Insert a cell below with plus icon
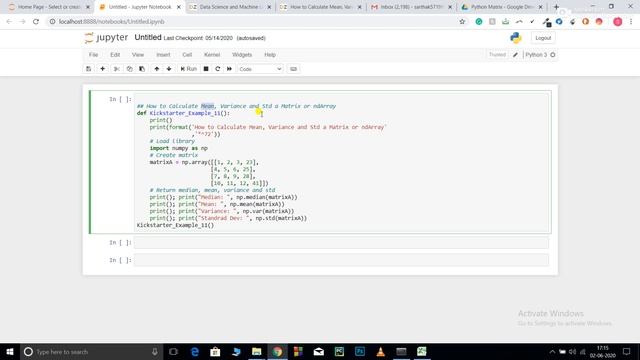The height and width of the screenshot is (360, 640). (x=102, y=69)
